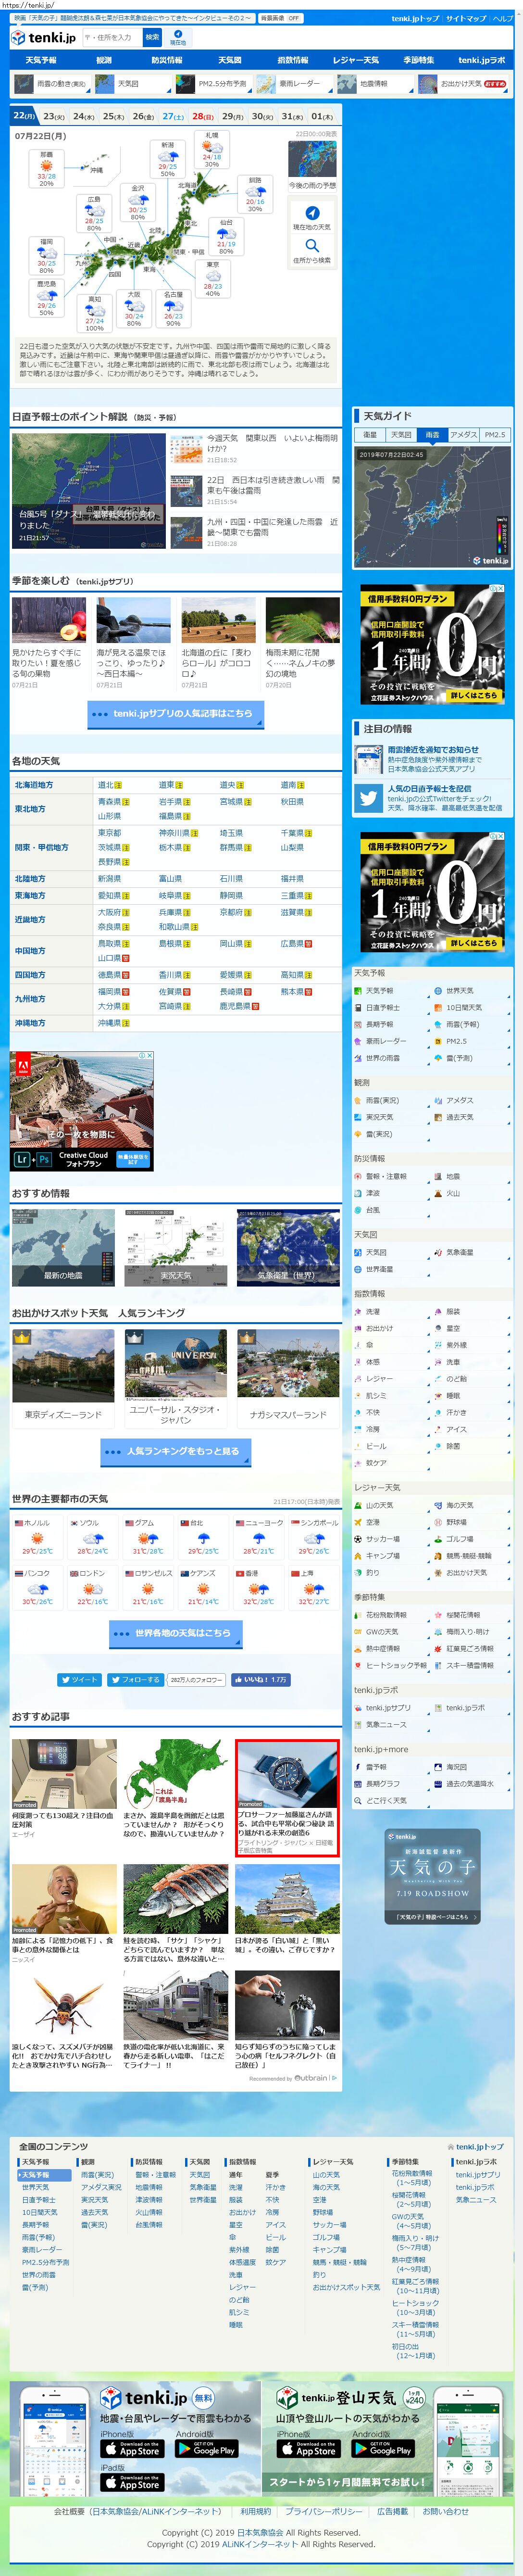Click the 検索 search button
The width and height of the screenshot is (523, 2576).
(x=152, y=37)
